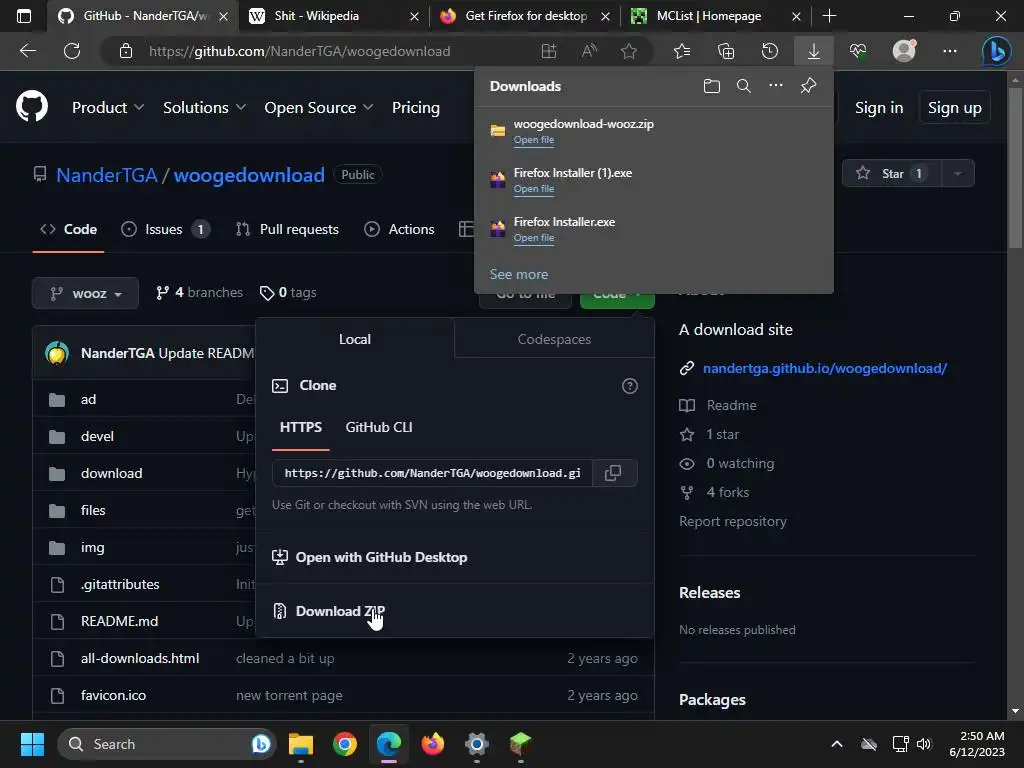Click the clone URL text field
Image resolution: width=1024 pixels, height=768 pixels.
coord(432,473)
